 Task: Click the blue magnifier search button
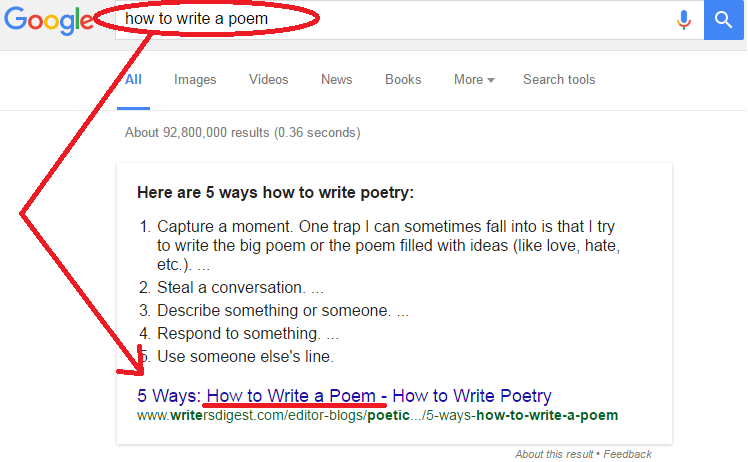[723, 20]
